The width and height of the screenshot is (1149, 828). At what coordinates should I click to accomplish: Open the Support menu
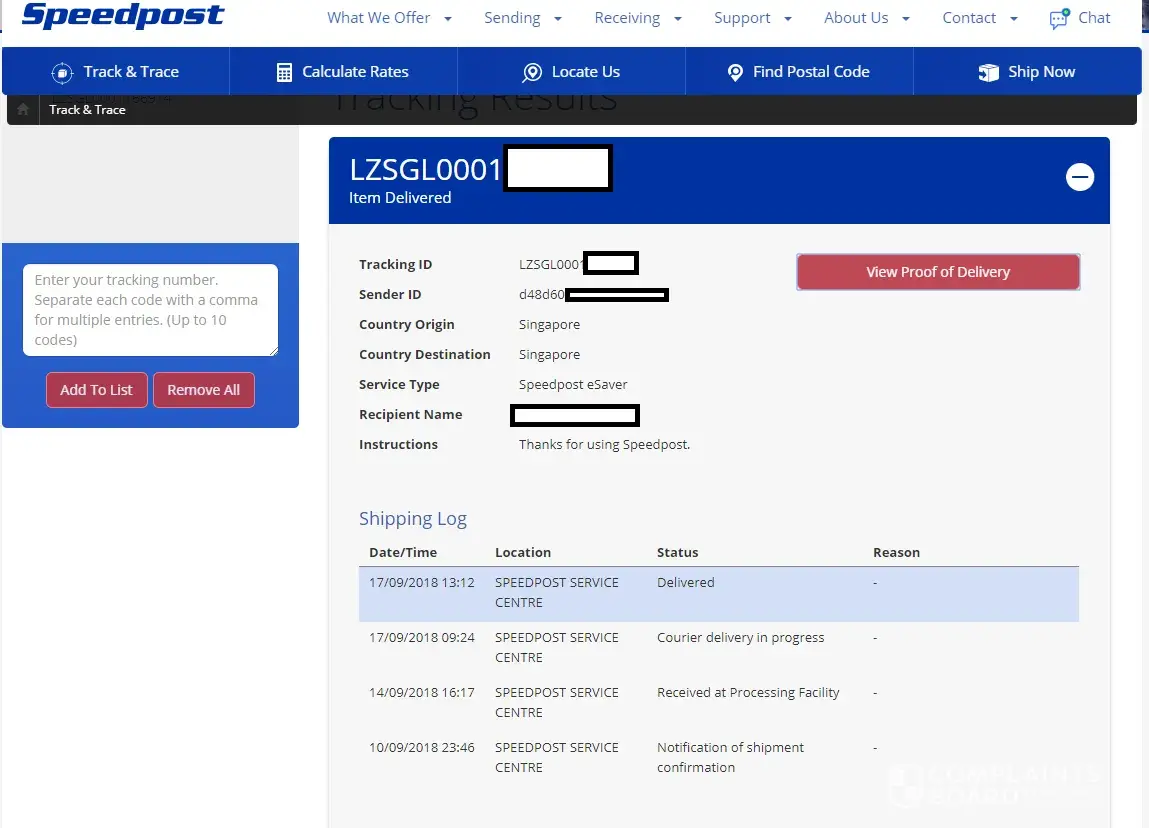coord(752,18)
